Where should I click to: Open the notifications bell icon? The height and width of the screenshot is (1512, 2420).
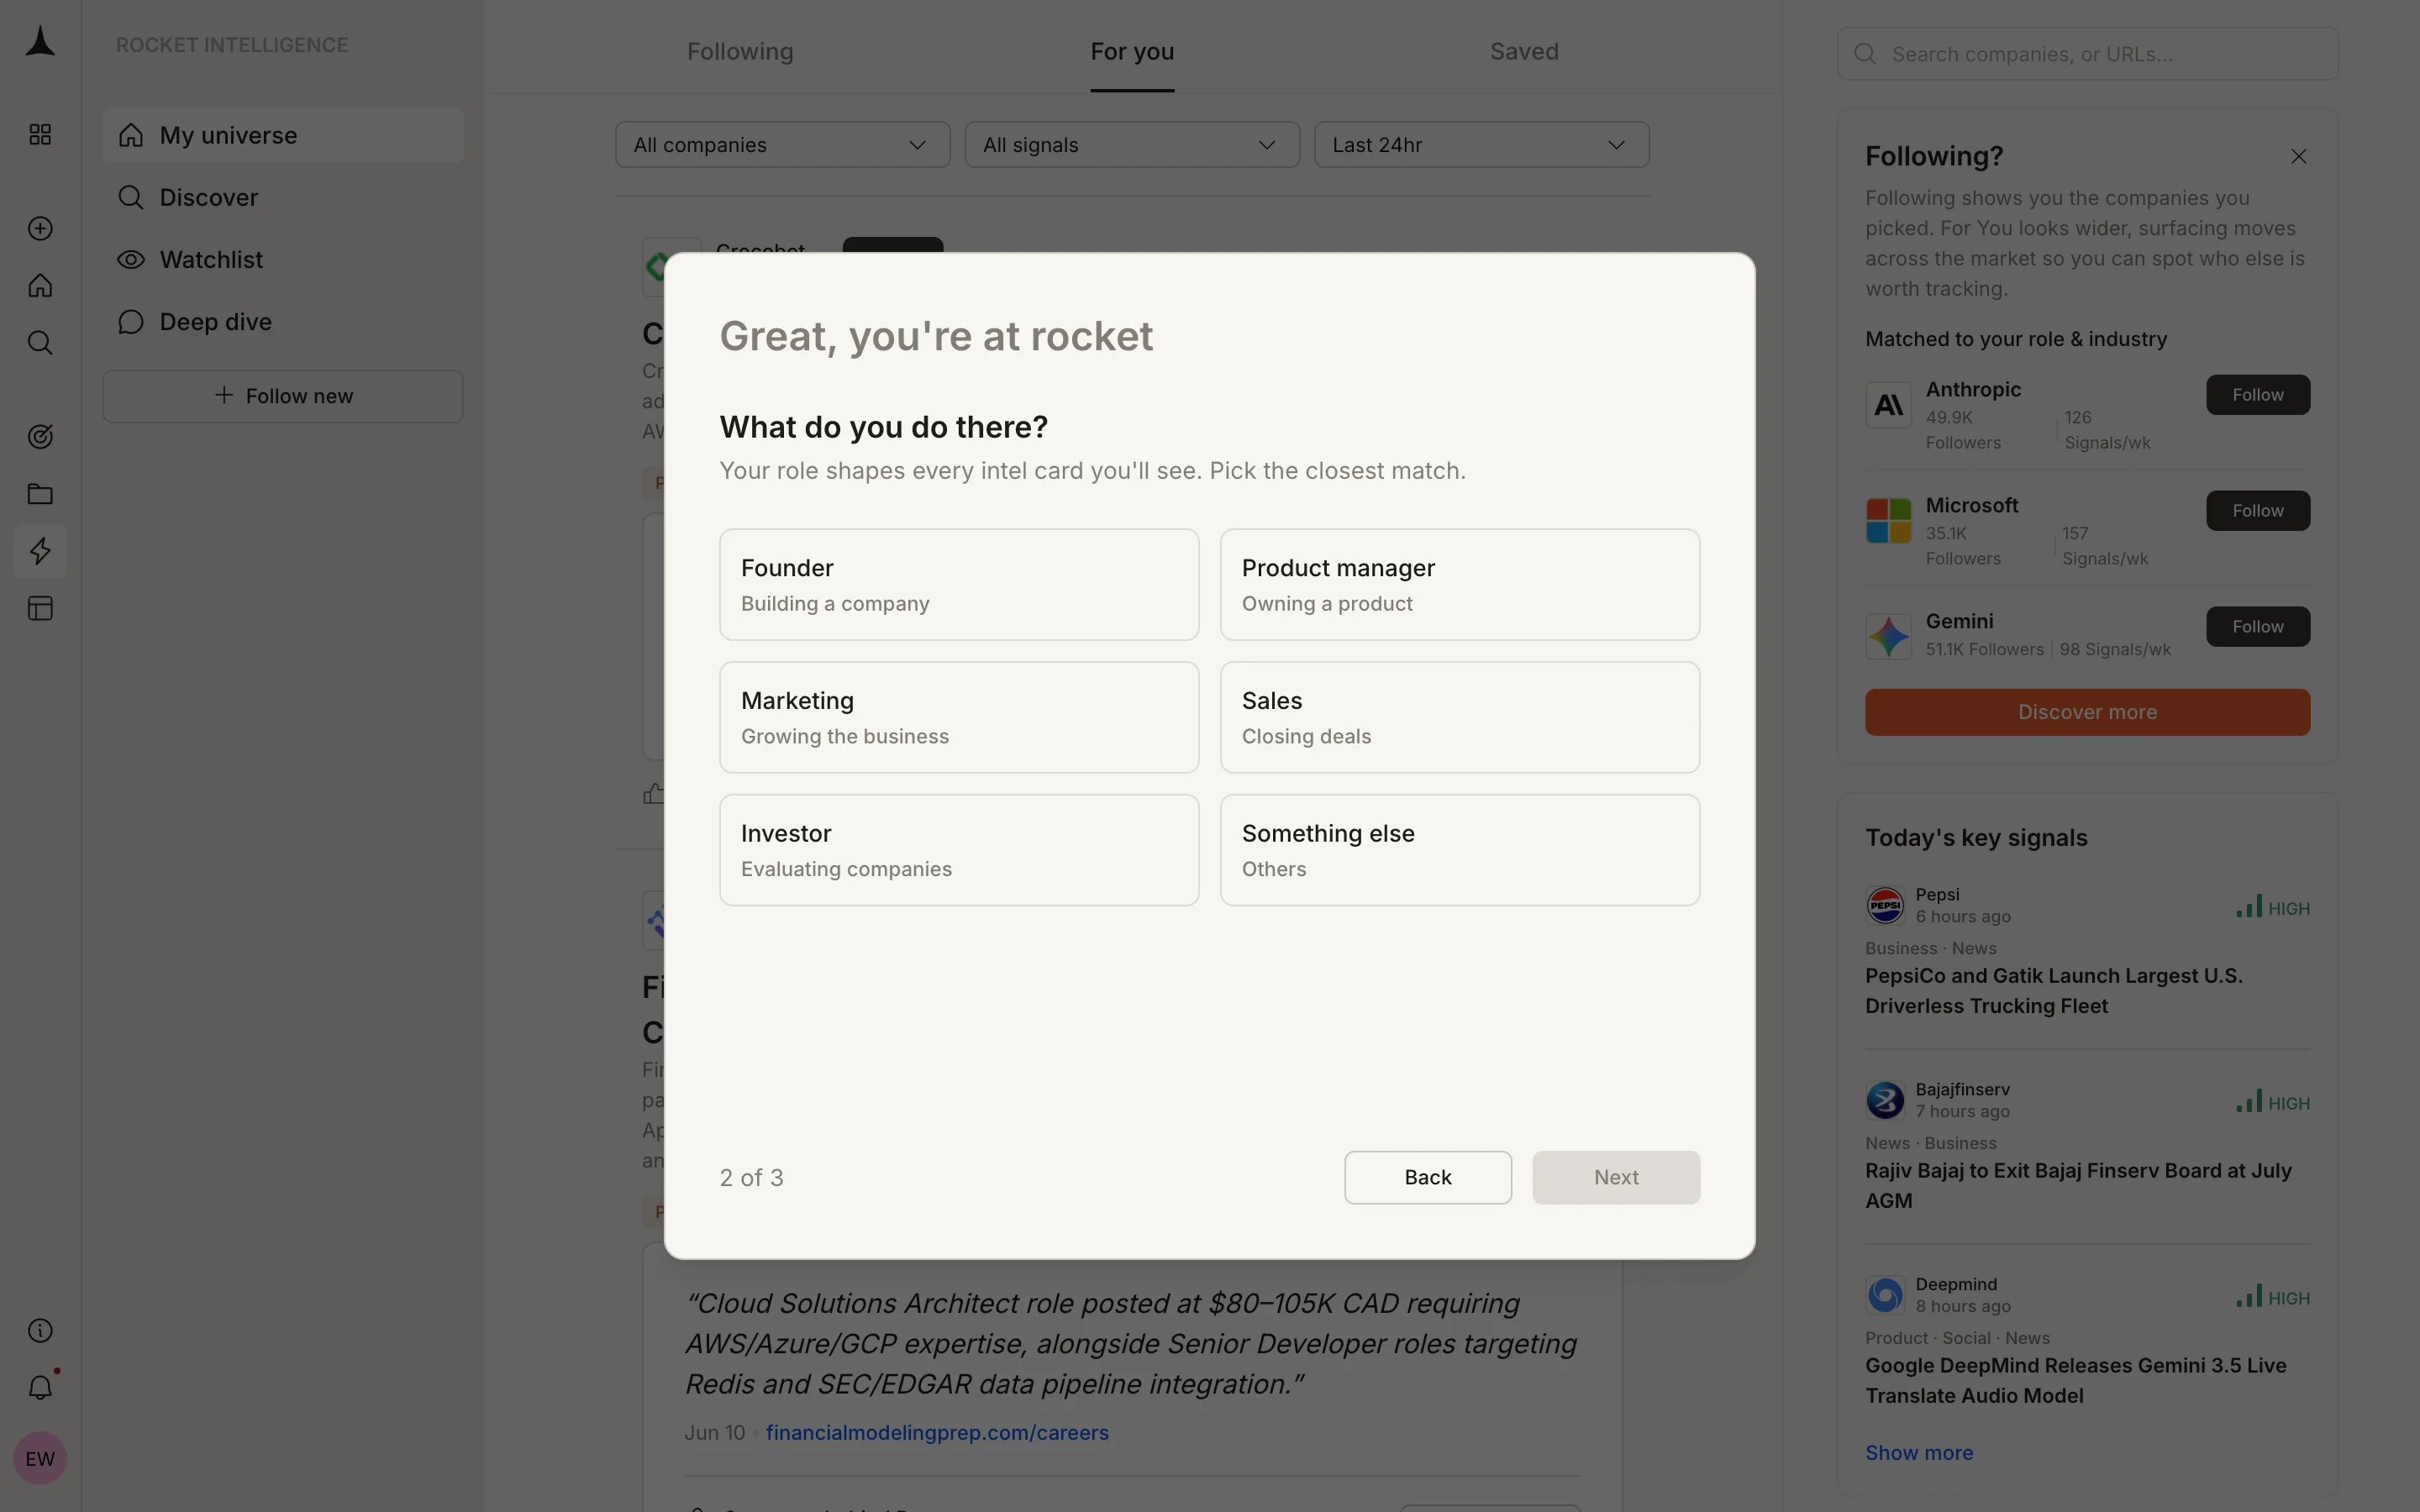[40, 1387]
